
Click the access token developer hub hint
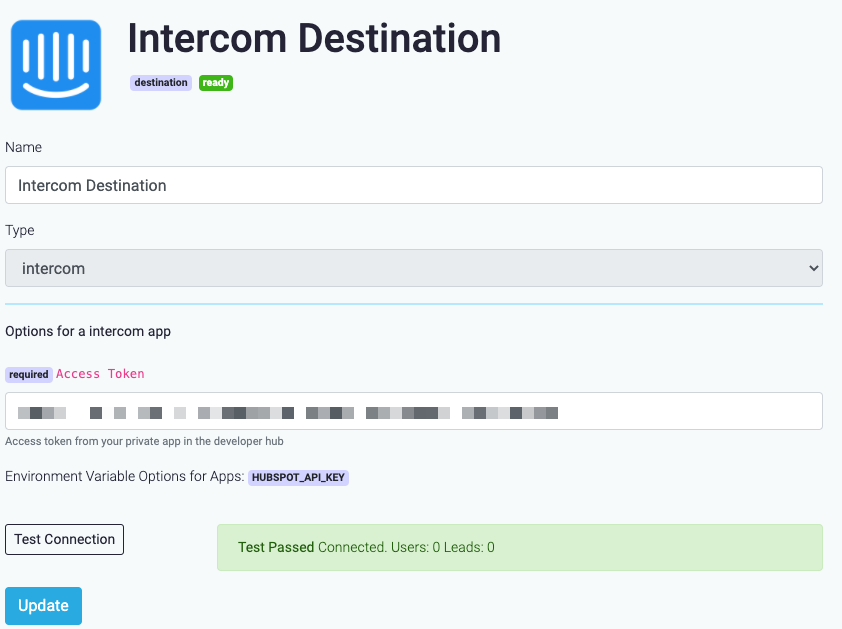point(144,442)
